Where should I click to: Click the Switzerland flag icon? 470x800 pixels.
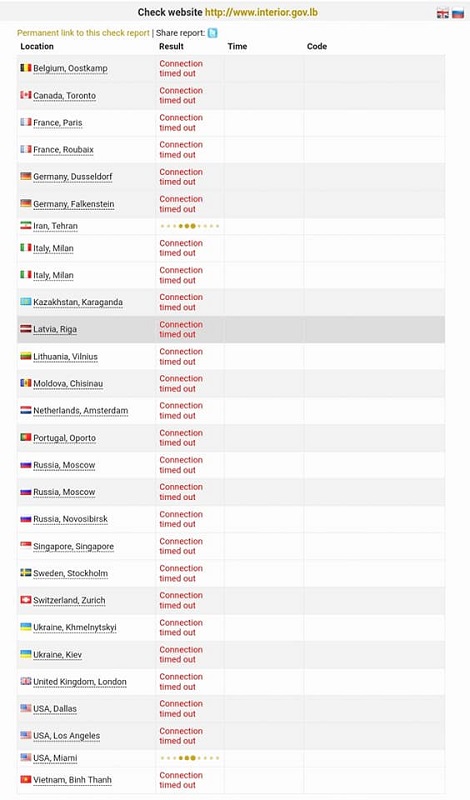click(26, 599)
